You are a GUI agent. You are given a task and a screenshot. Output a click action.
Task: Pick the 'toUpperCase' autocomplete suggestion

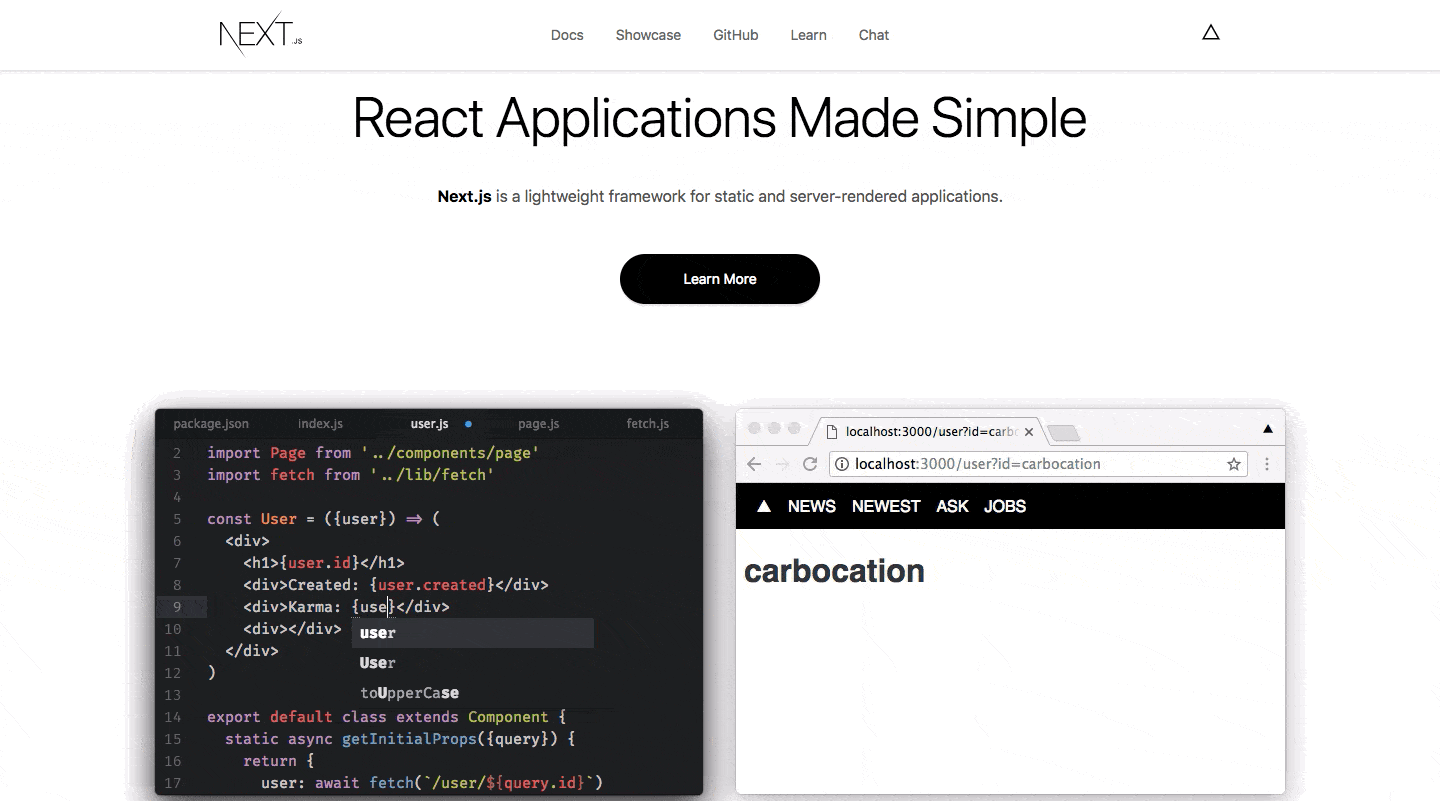[472, 693]
